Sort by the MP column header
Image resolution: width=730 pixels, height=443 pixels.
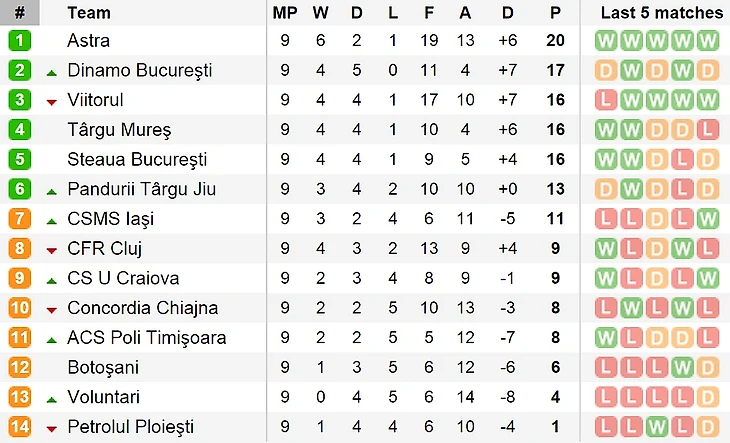[x=285, y=13]
